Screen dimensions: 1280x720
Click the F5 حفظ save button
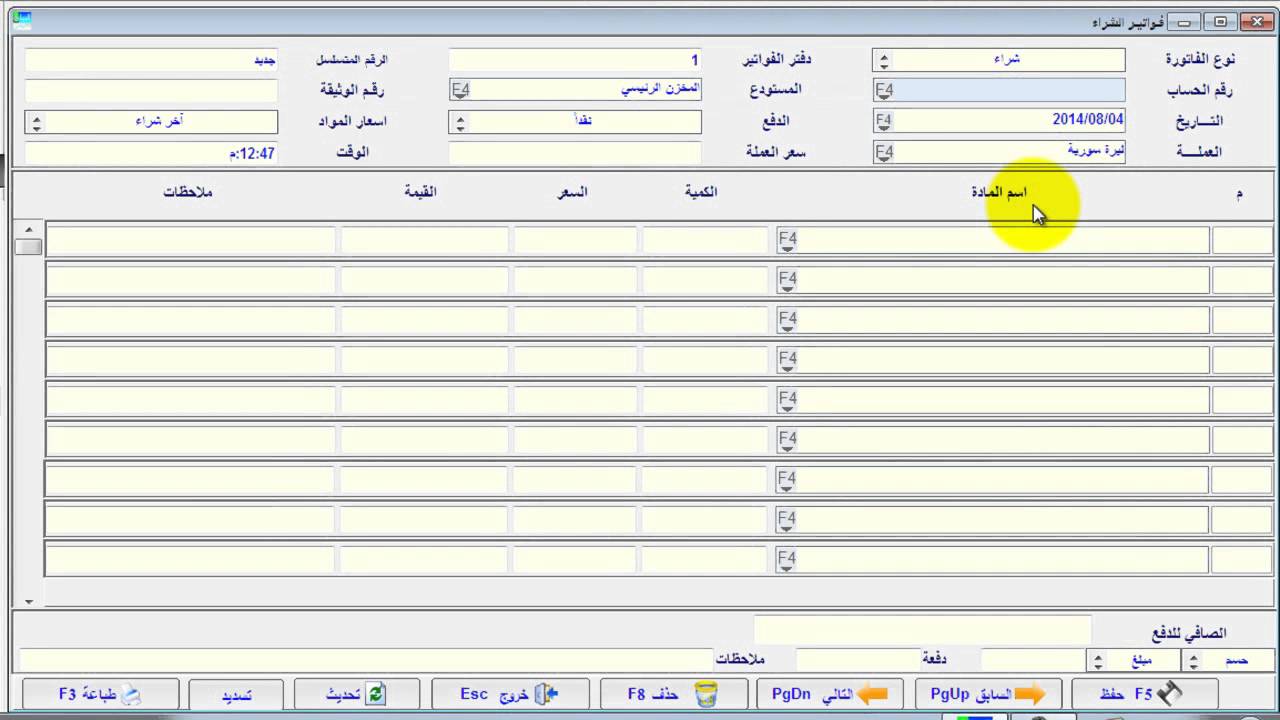click(1144, 694)
